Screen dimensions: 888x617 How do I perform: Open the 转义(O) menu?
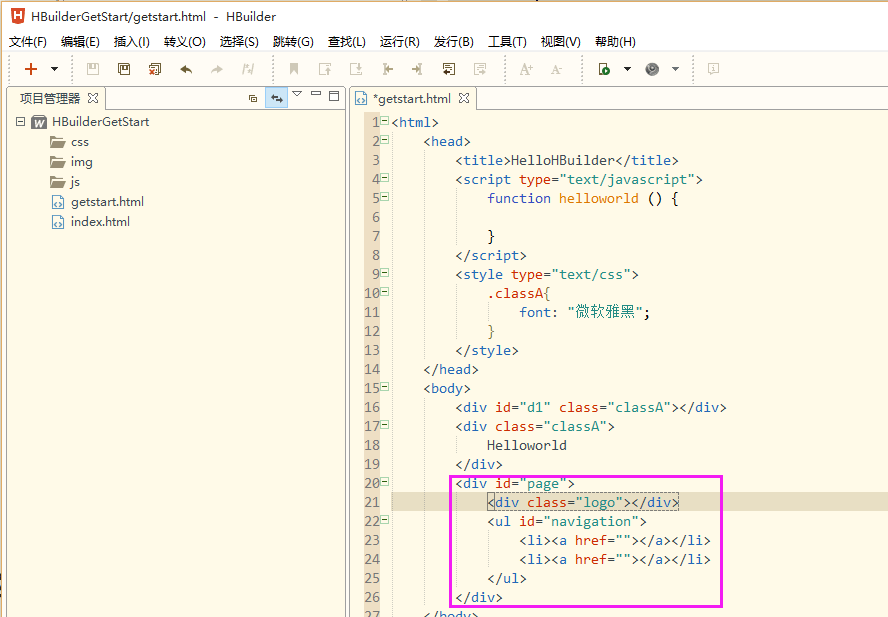pyautogui.click(x=185, y=42)
